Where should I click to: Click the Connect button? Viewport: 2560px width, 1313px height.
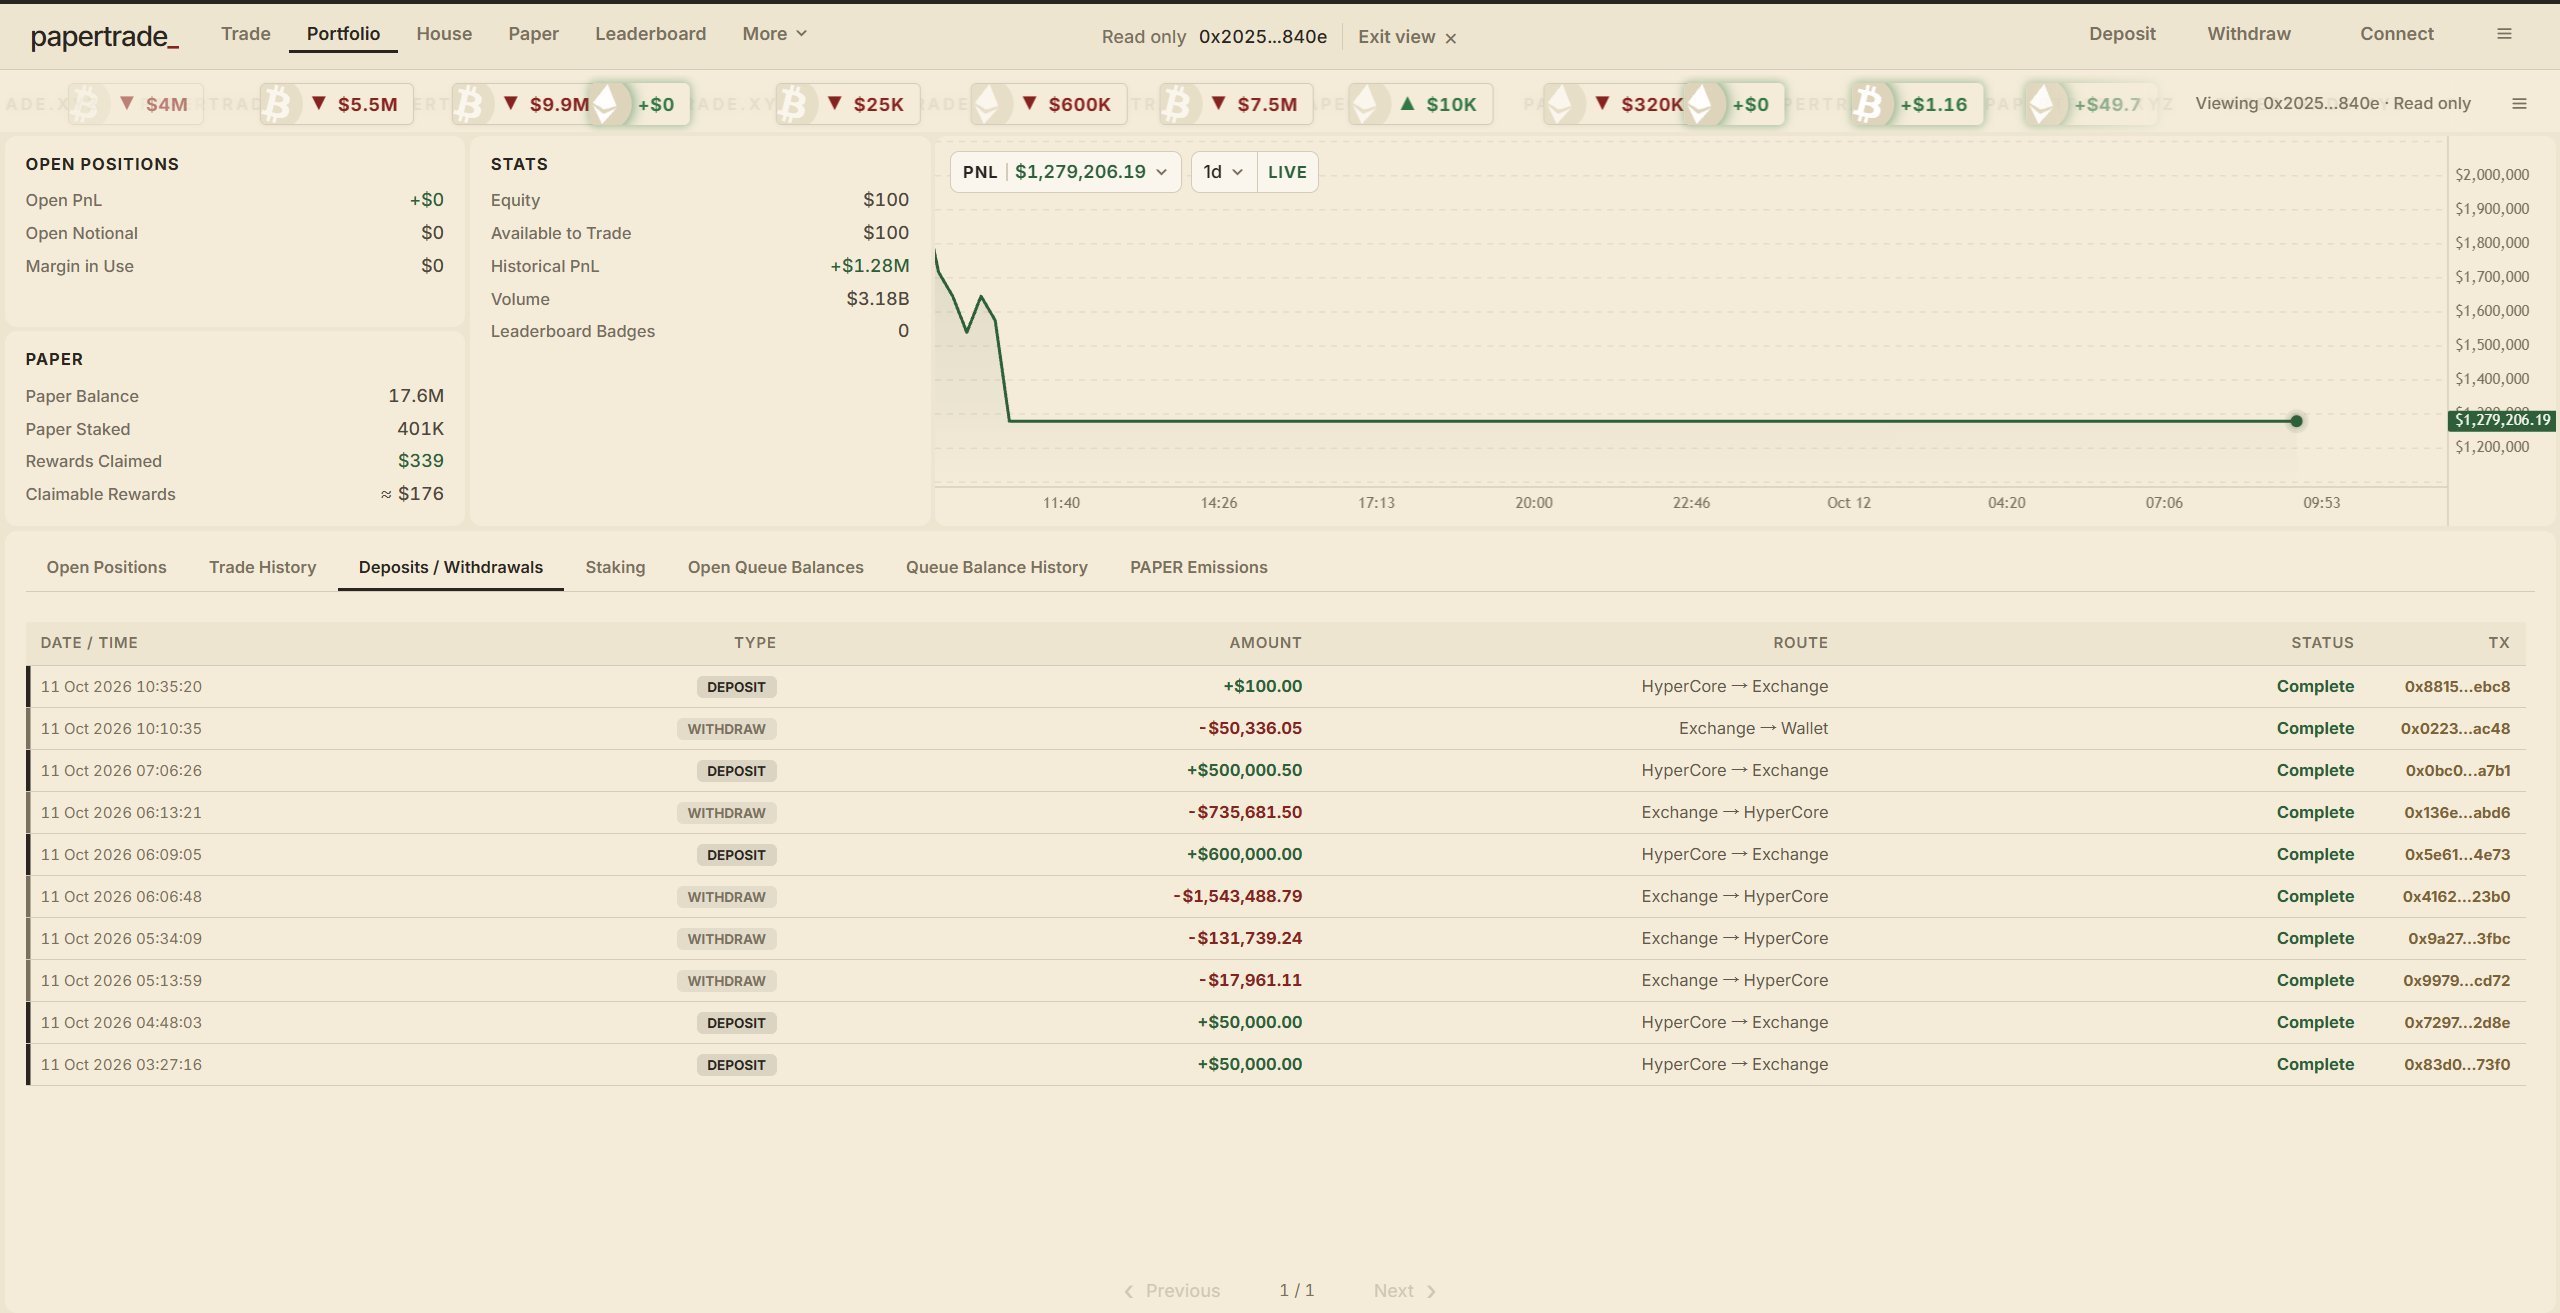2397,34
